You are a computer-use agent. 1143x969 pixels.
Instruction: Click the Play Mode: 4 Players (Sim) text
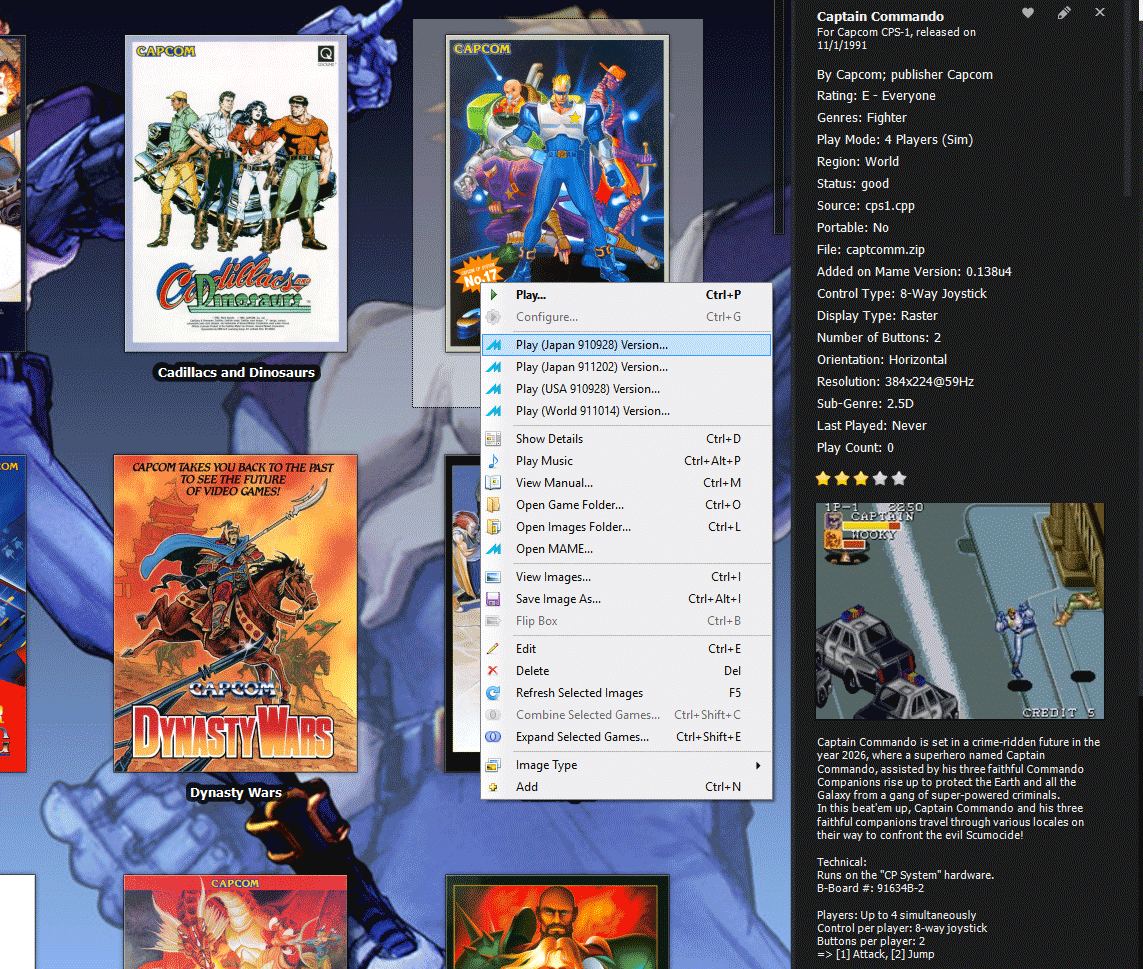pyautogui.click(x=894, y=139)
